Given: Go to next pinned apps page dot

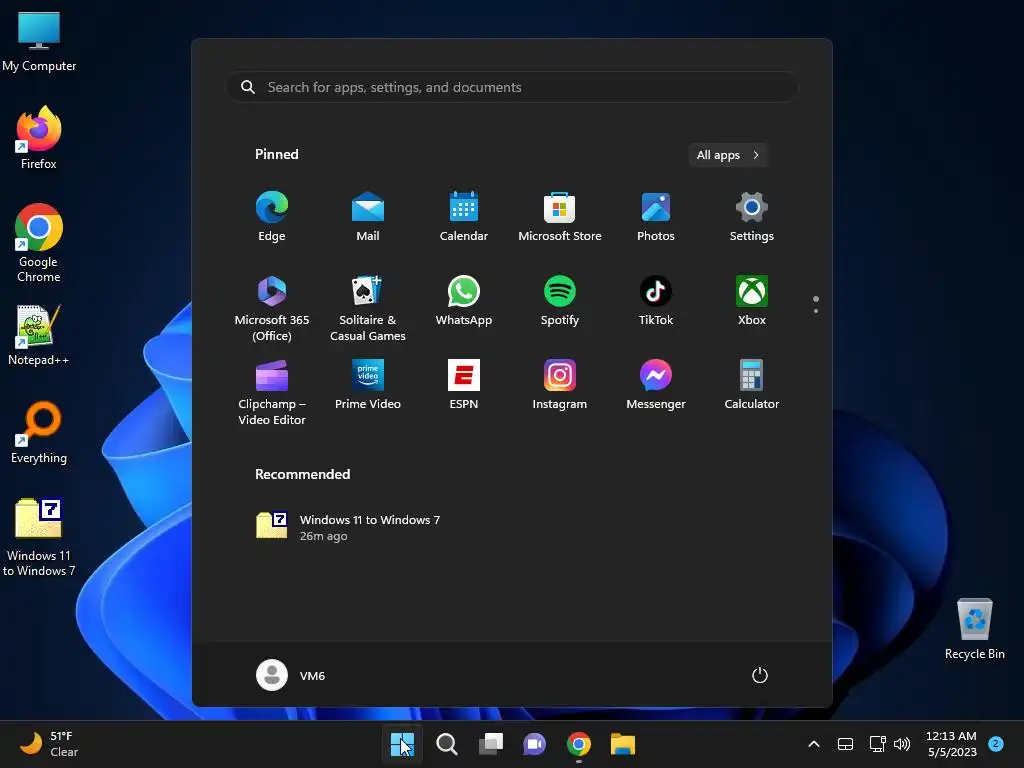Looking at the screenshot, I should [816, 311].
